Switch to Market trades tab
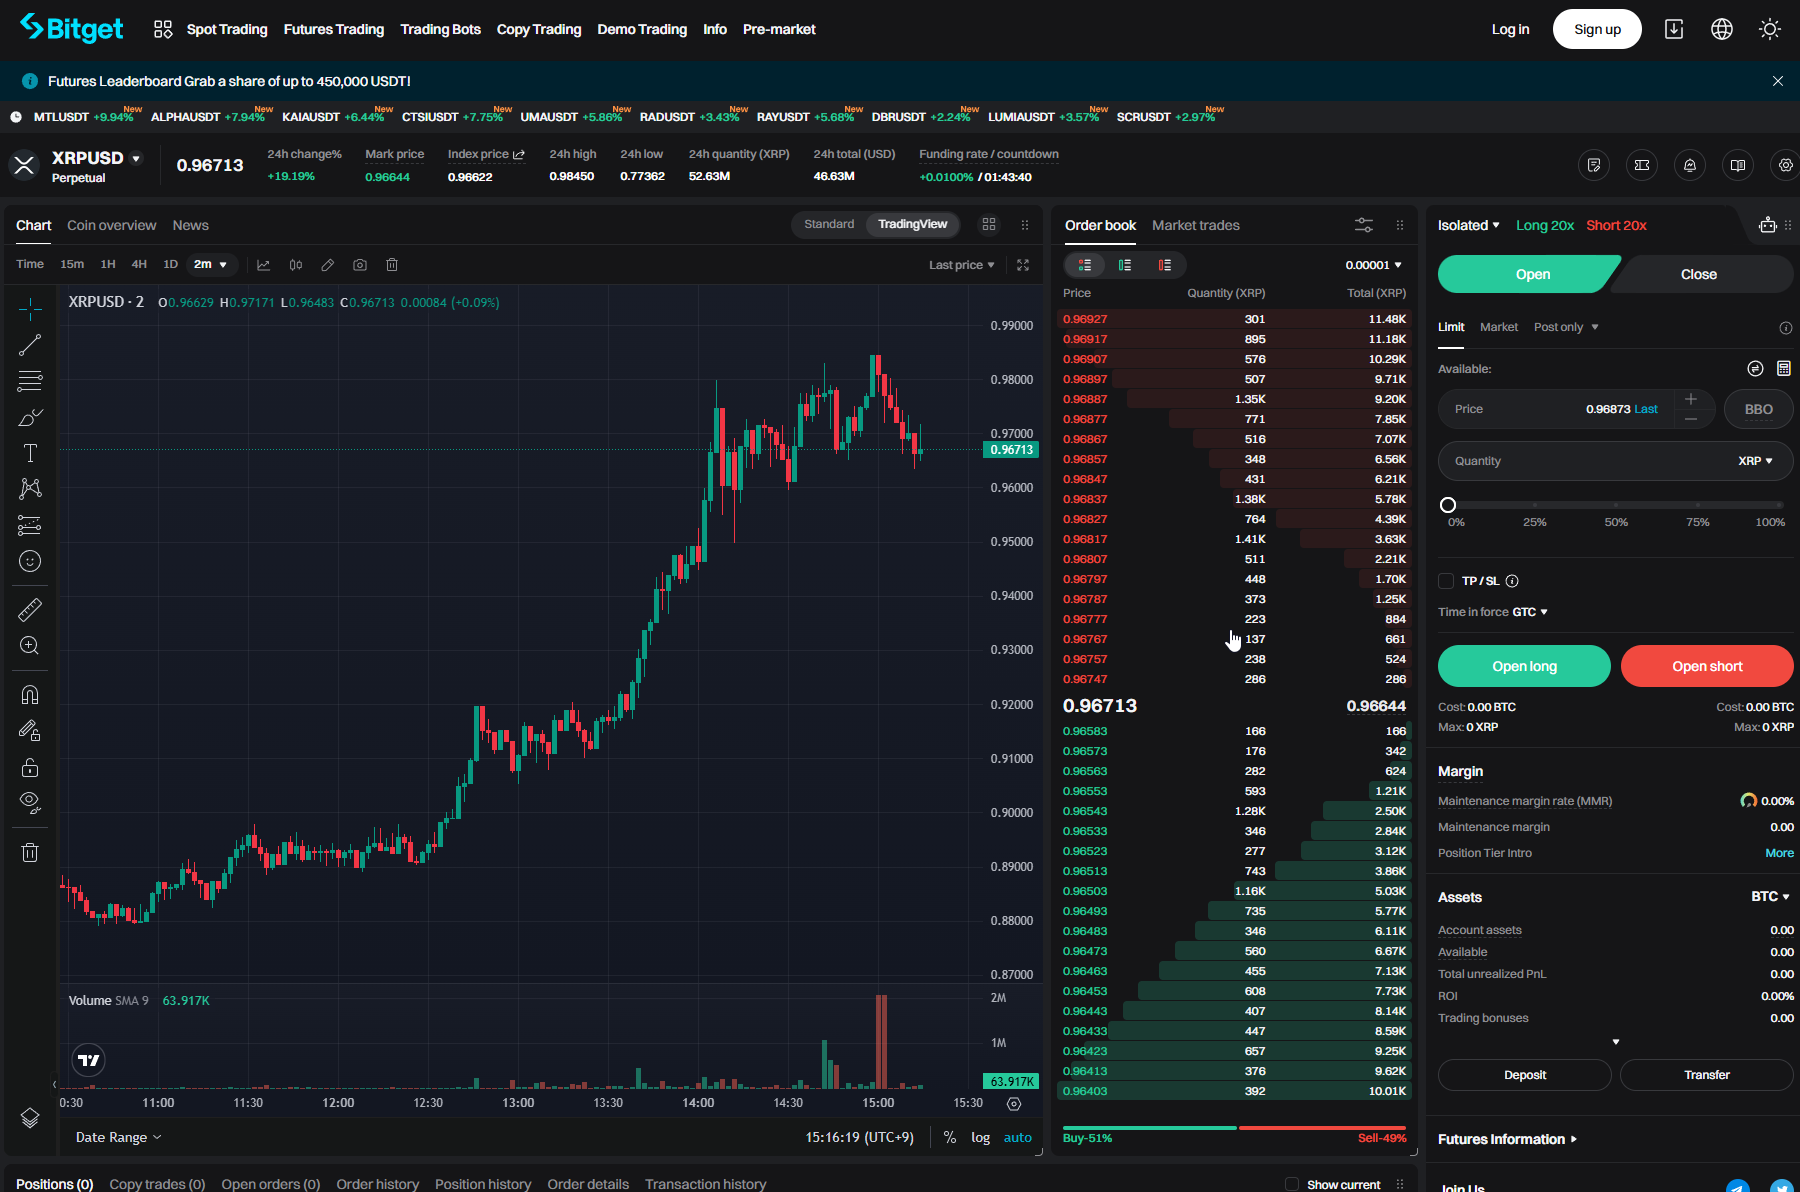The width and height of the screenshot is (1800, 1192). point(1195,225)
